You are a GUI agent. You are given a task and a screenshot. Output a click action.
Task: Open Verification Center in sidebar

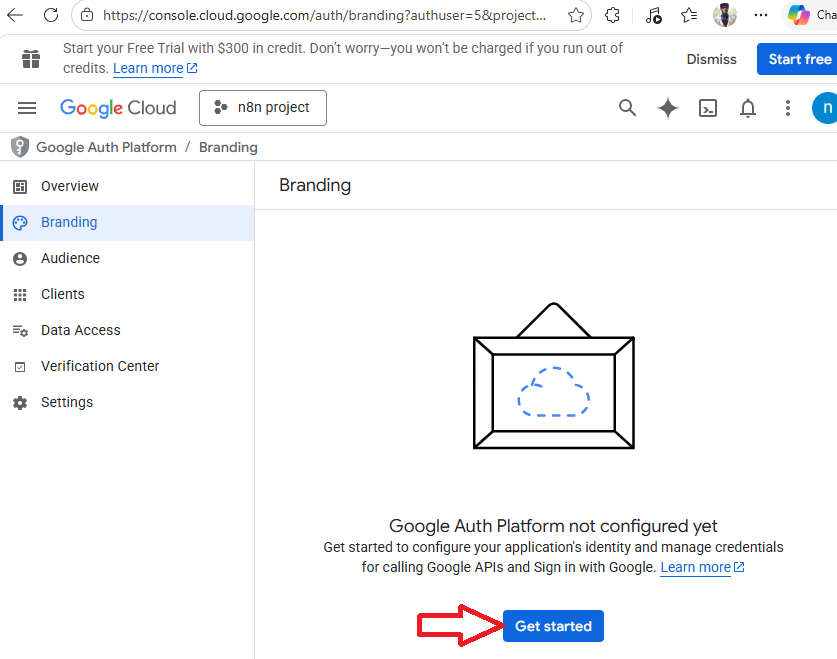[99, 366]
